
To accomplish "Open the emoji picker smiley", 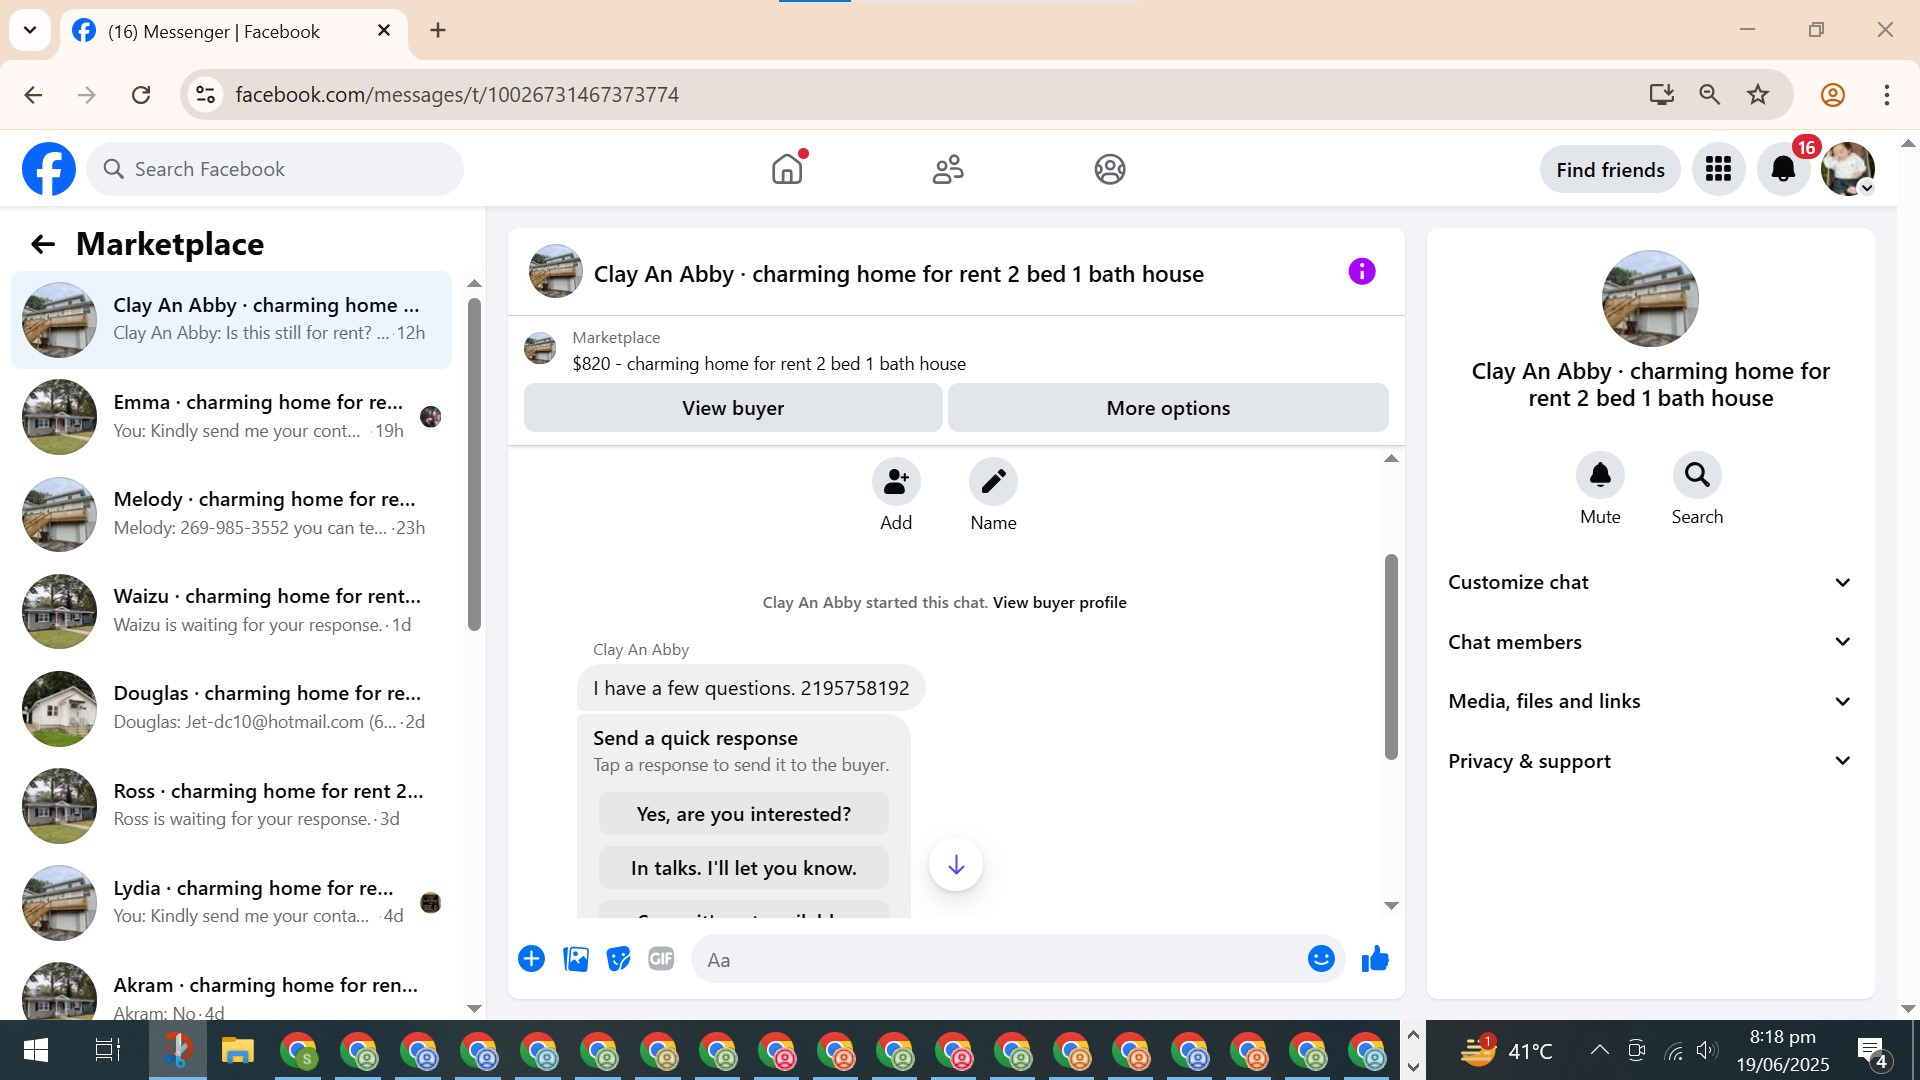I will (1321, 959).
